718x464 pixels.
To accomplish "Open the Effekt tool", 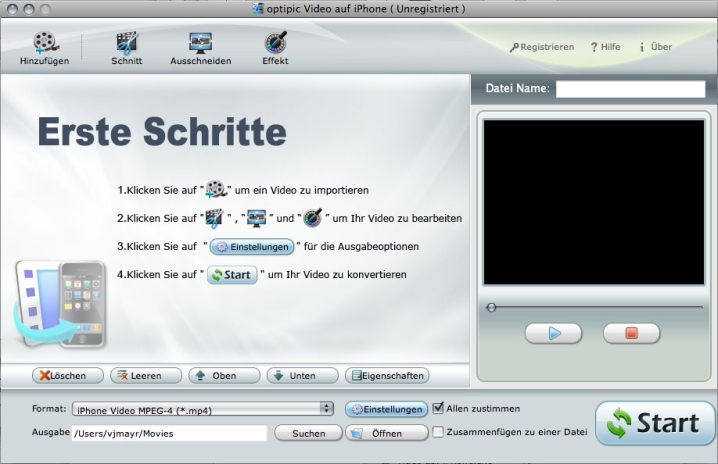I will pyautogui.click(x=275, y=42).
